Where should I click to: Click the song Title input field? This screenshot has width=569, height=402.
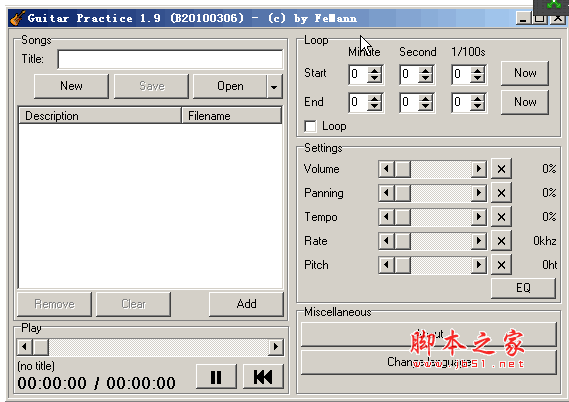click(170, 59)
